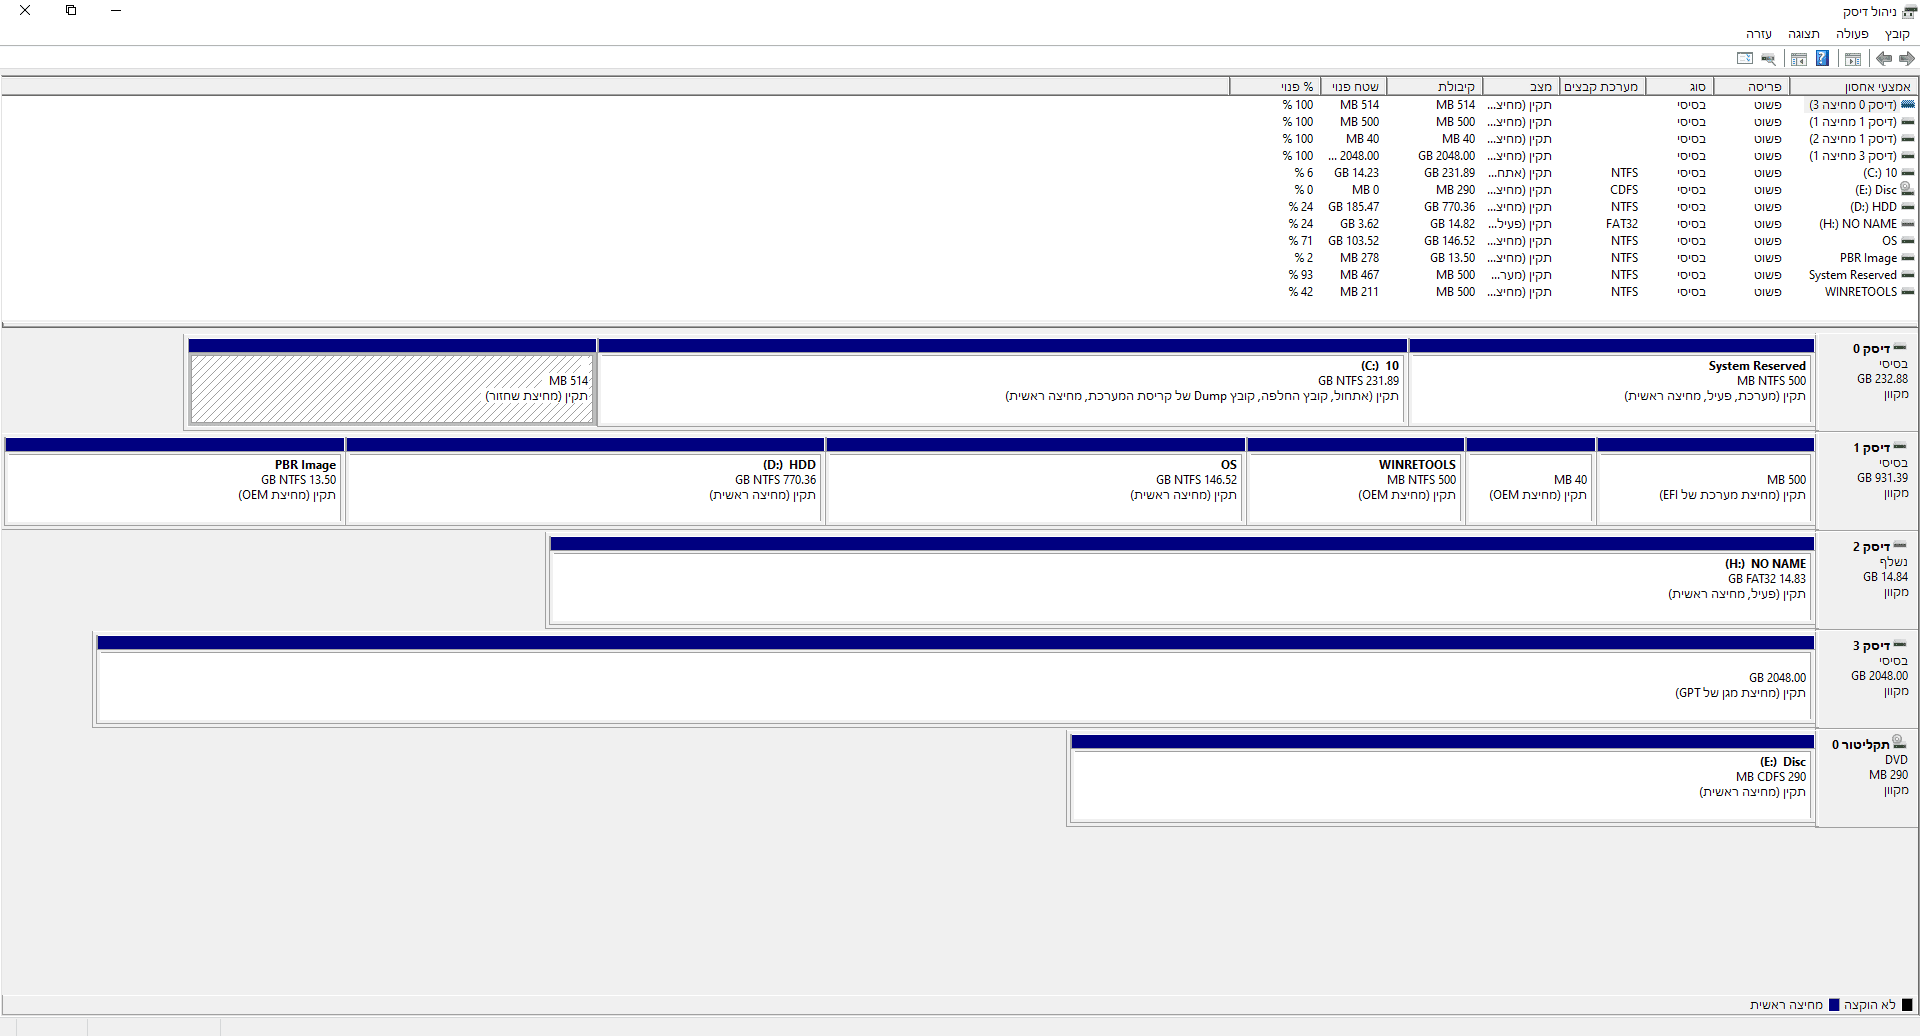Viewport: 1920px width, 1036px height.
Task: Click the GB 232.88 size label under דיסק 0
Action: point(1882,379)
